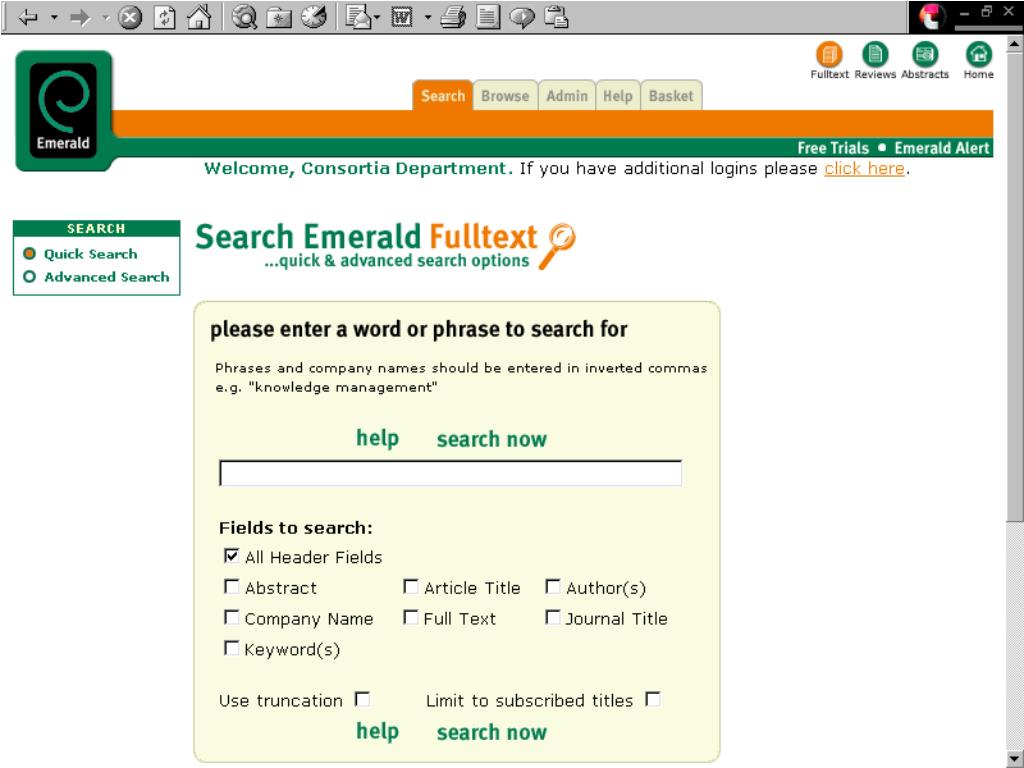Expand the Back button history dropdown
Screen dimensions: 1024x768
54,17
